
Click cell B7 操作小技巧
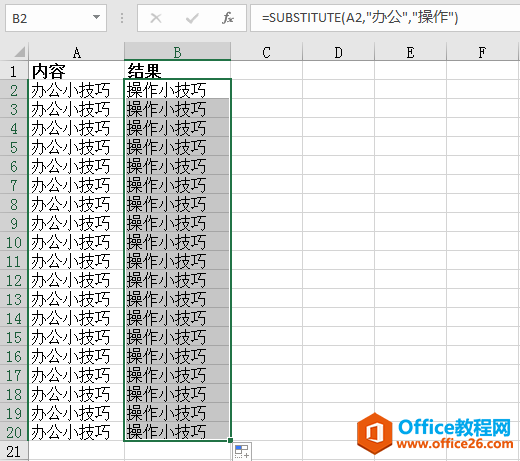pos(177,184)
